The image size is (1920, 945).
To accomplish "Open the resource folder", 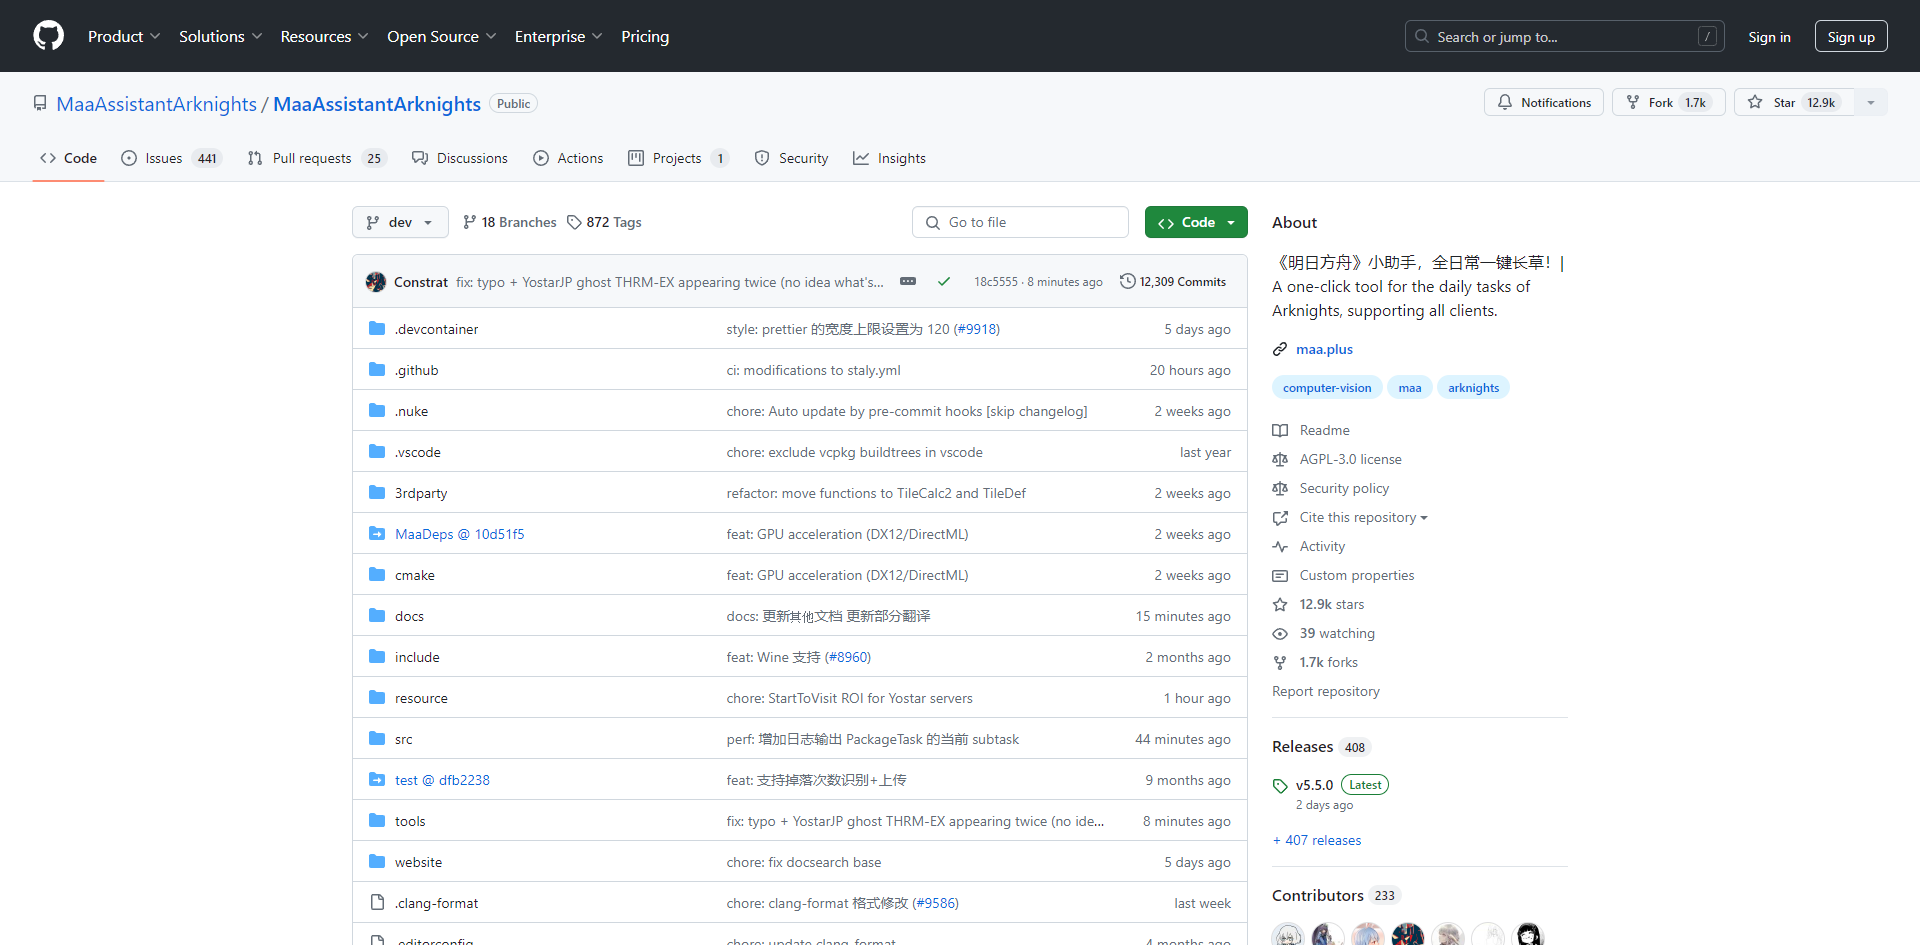I will (421, 698).
